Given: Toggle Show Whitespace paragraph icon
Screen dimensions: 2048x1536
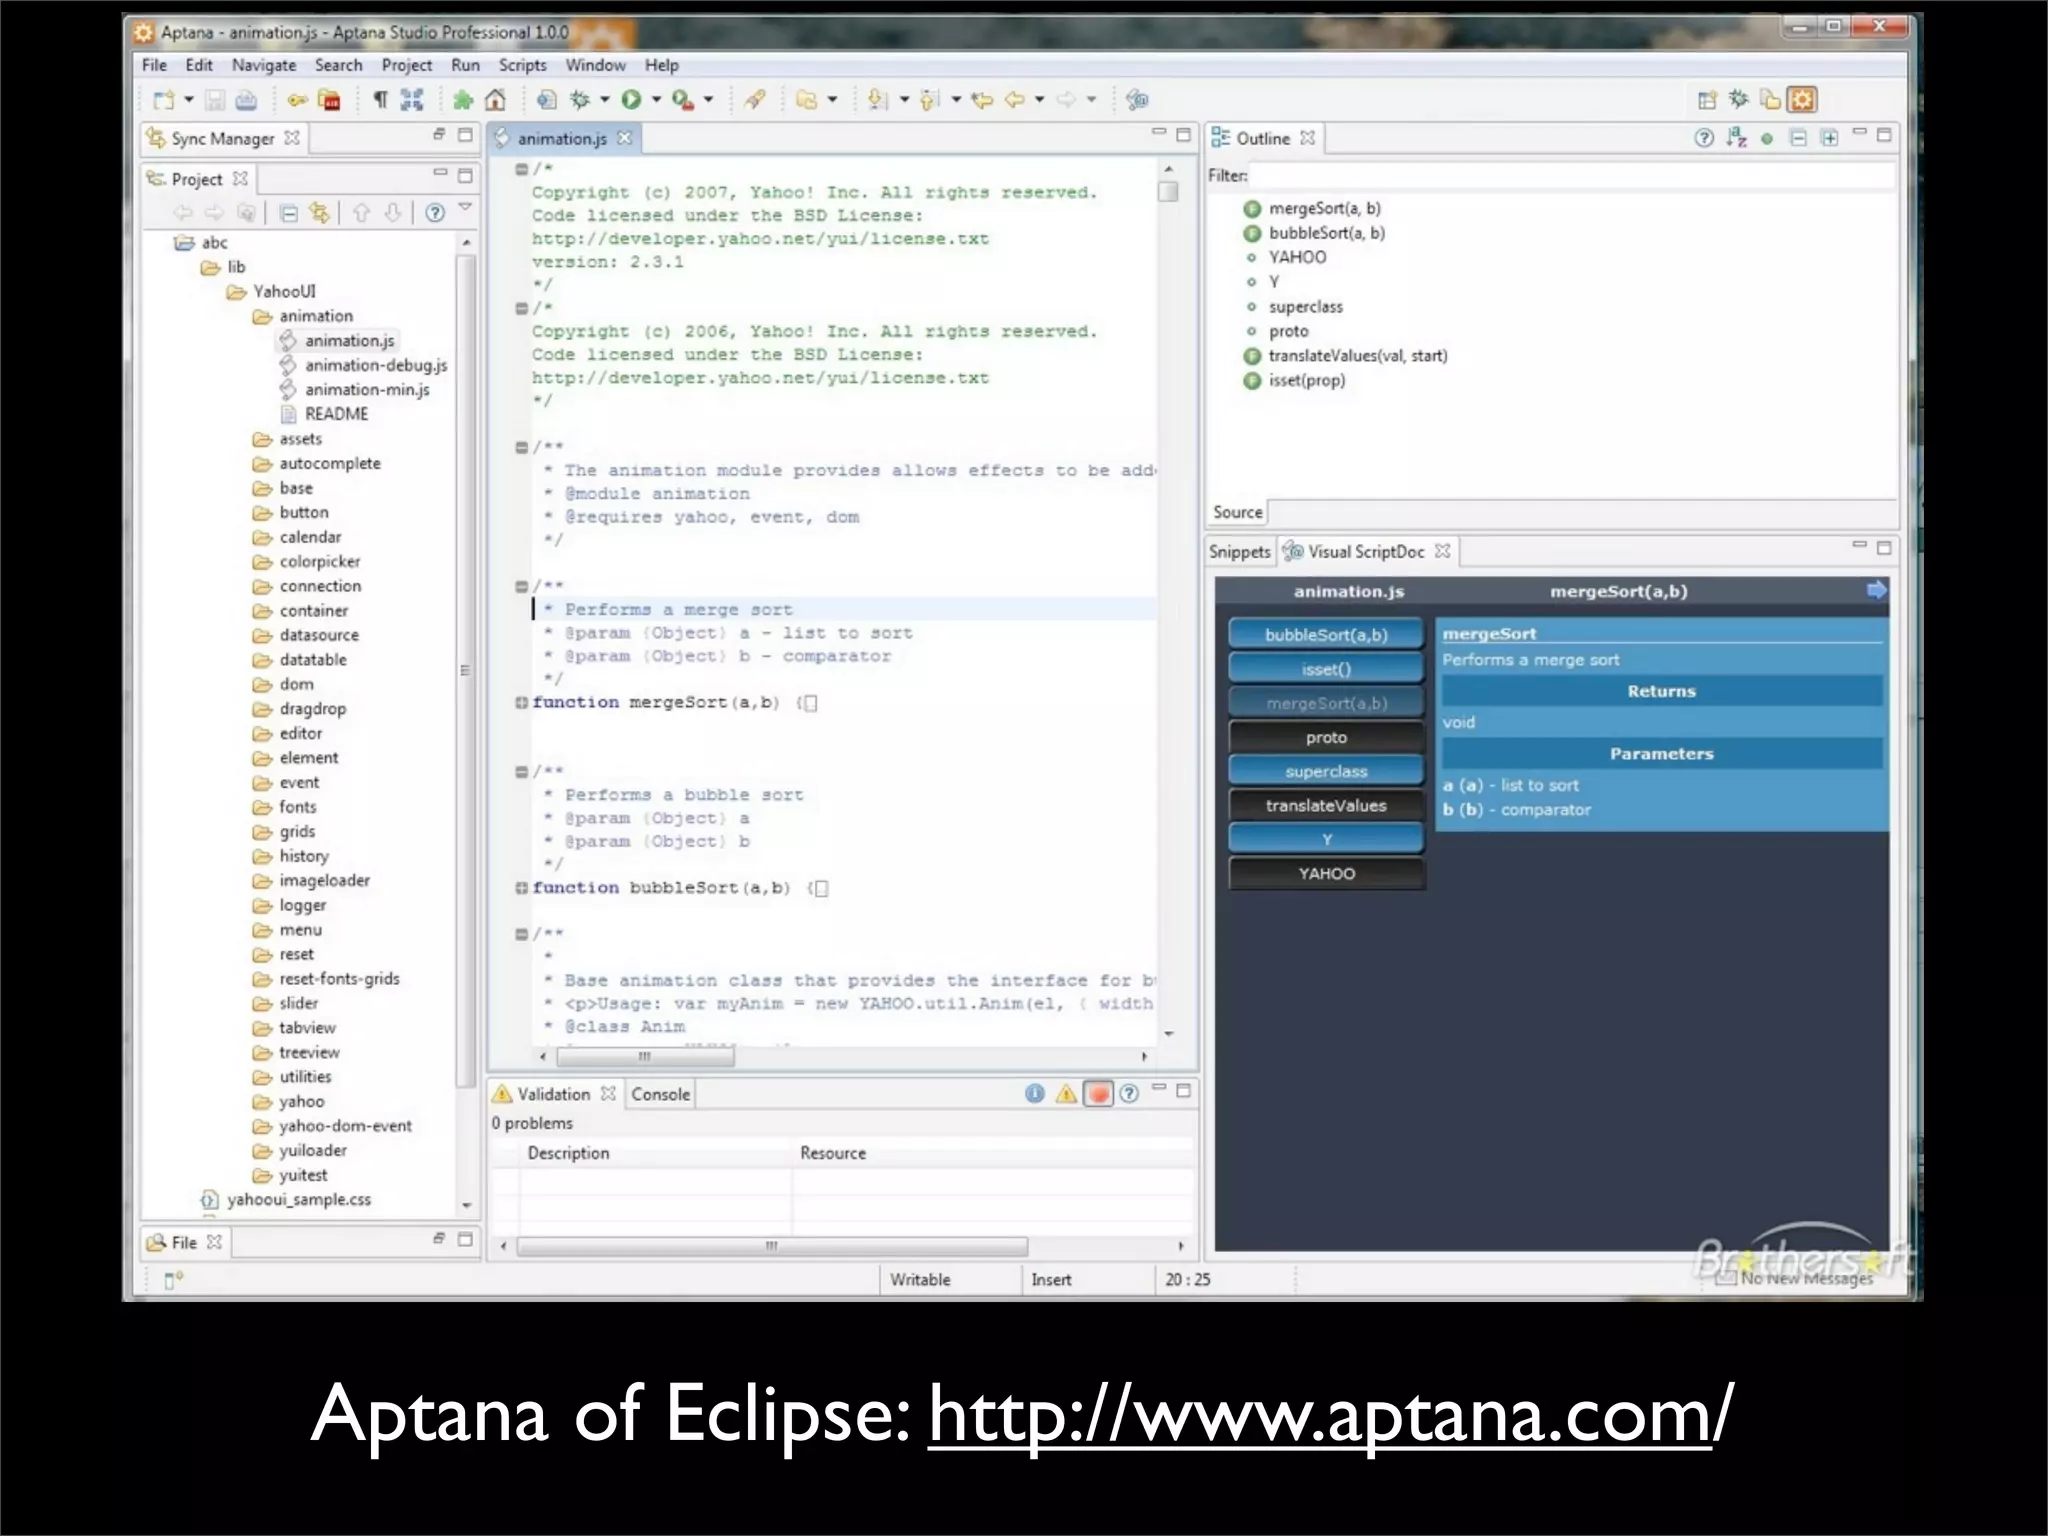Looking at the screenshot, I should 380,99.
